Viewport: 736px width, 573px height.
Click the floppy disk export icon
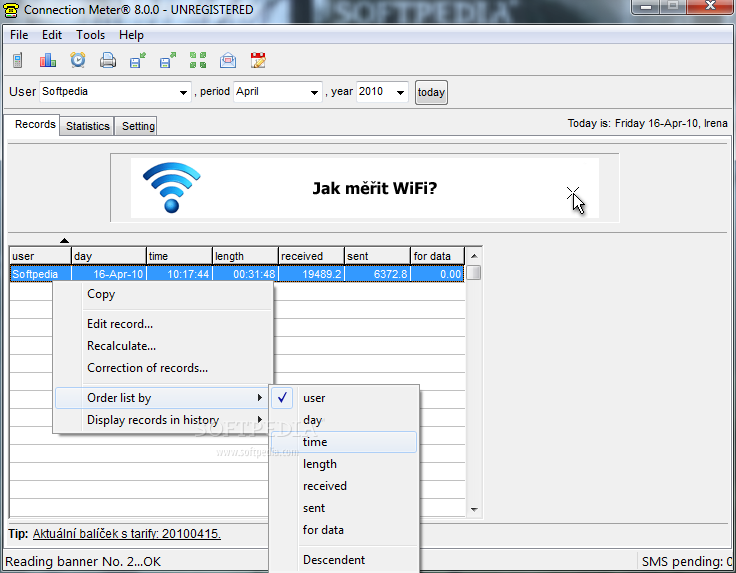click(168, 60)
